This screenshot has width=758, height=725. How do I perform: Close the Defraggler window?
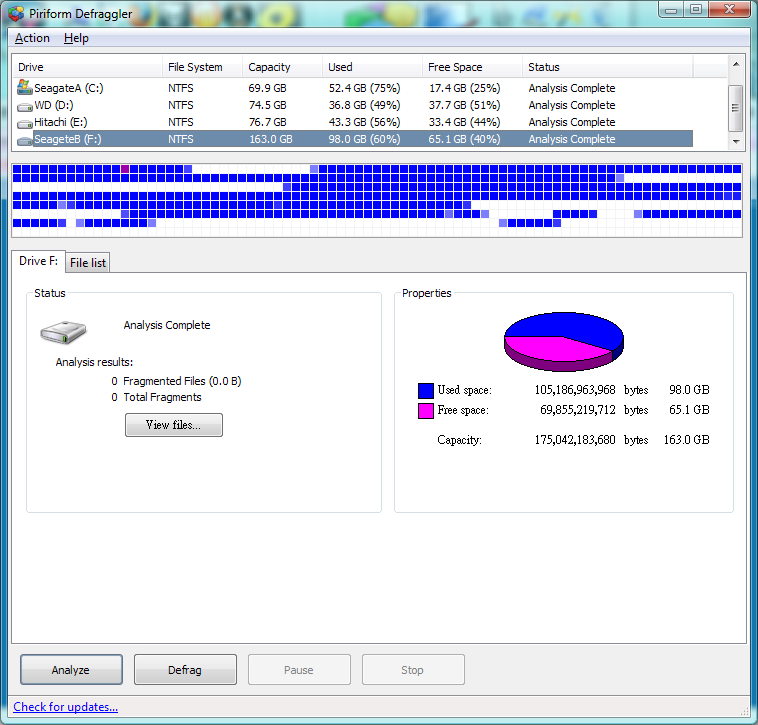coord(729,9)
